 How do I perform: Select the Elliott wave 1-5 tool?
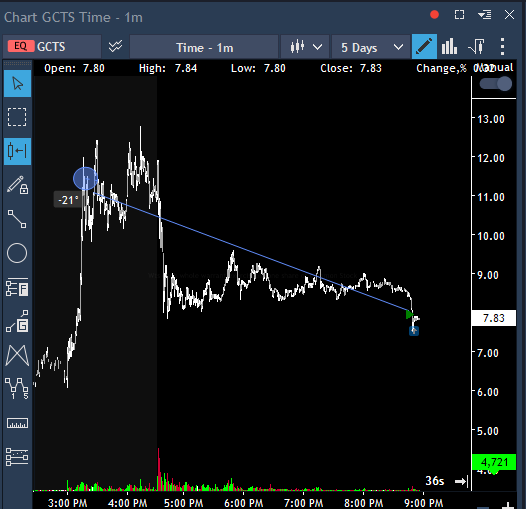(17, 389)
